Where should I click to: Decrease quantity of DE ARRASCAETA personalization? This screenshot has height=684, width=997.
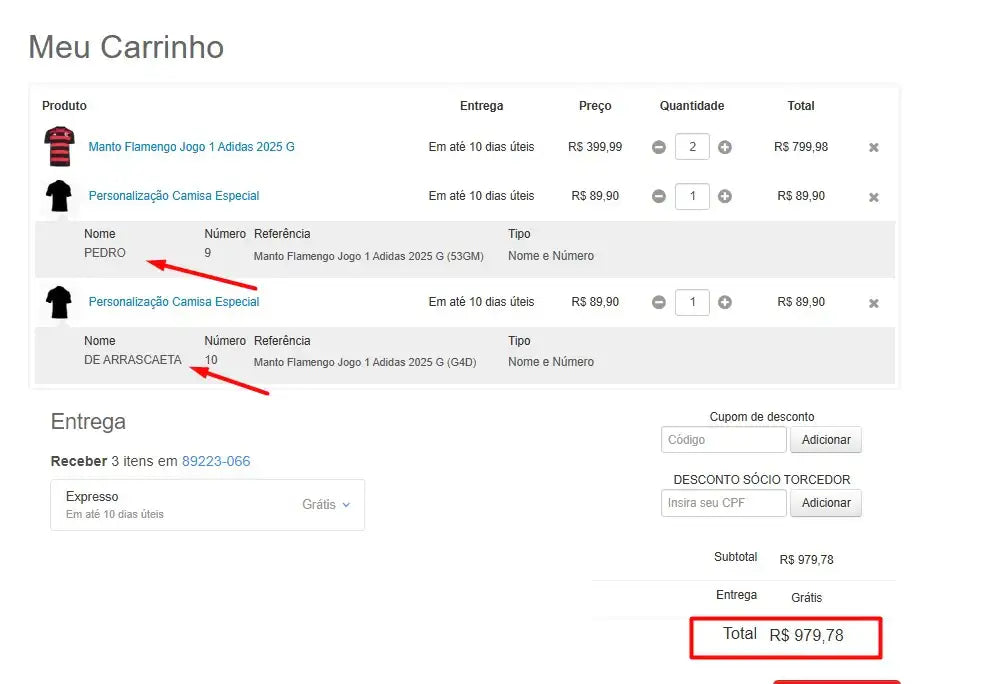tap(658, 302)
